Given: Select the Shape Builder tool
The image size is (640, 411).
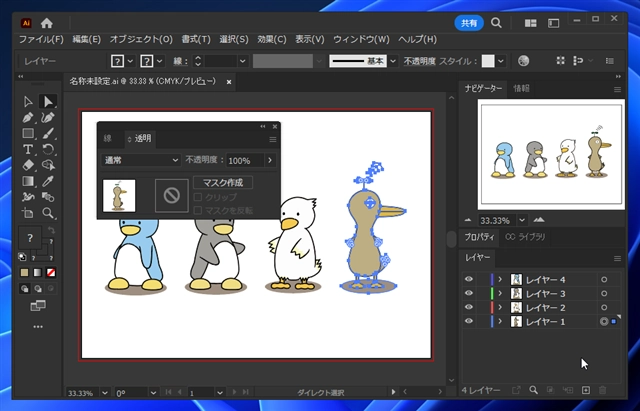Looking at the screenshot, I should tap(48, 165).
